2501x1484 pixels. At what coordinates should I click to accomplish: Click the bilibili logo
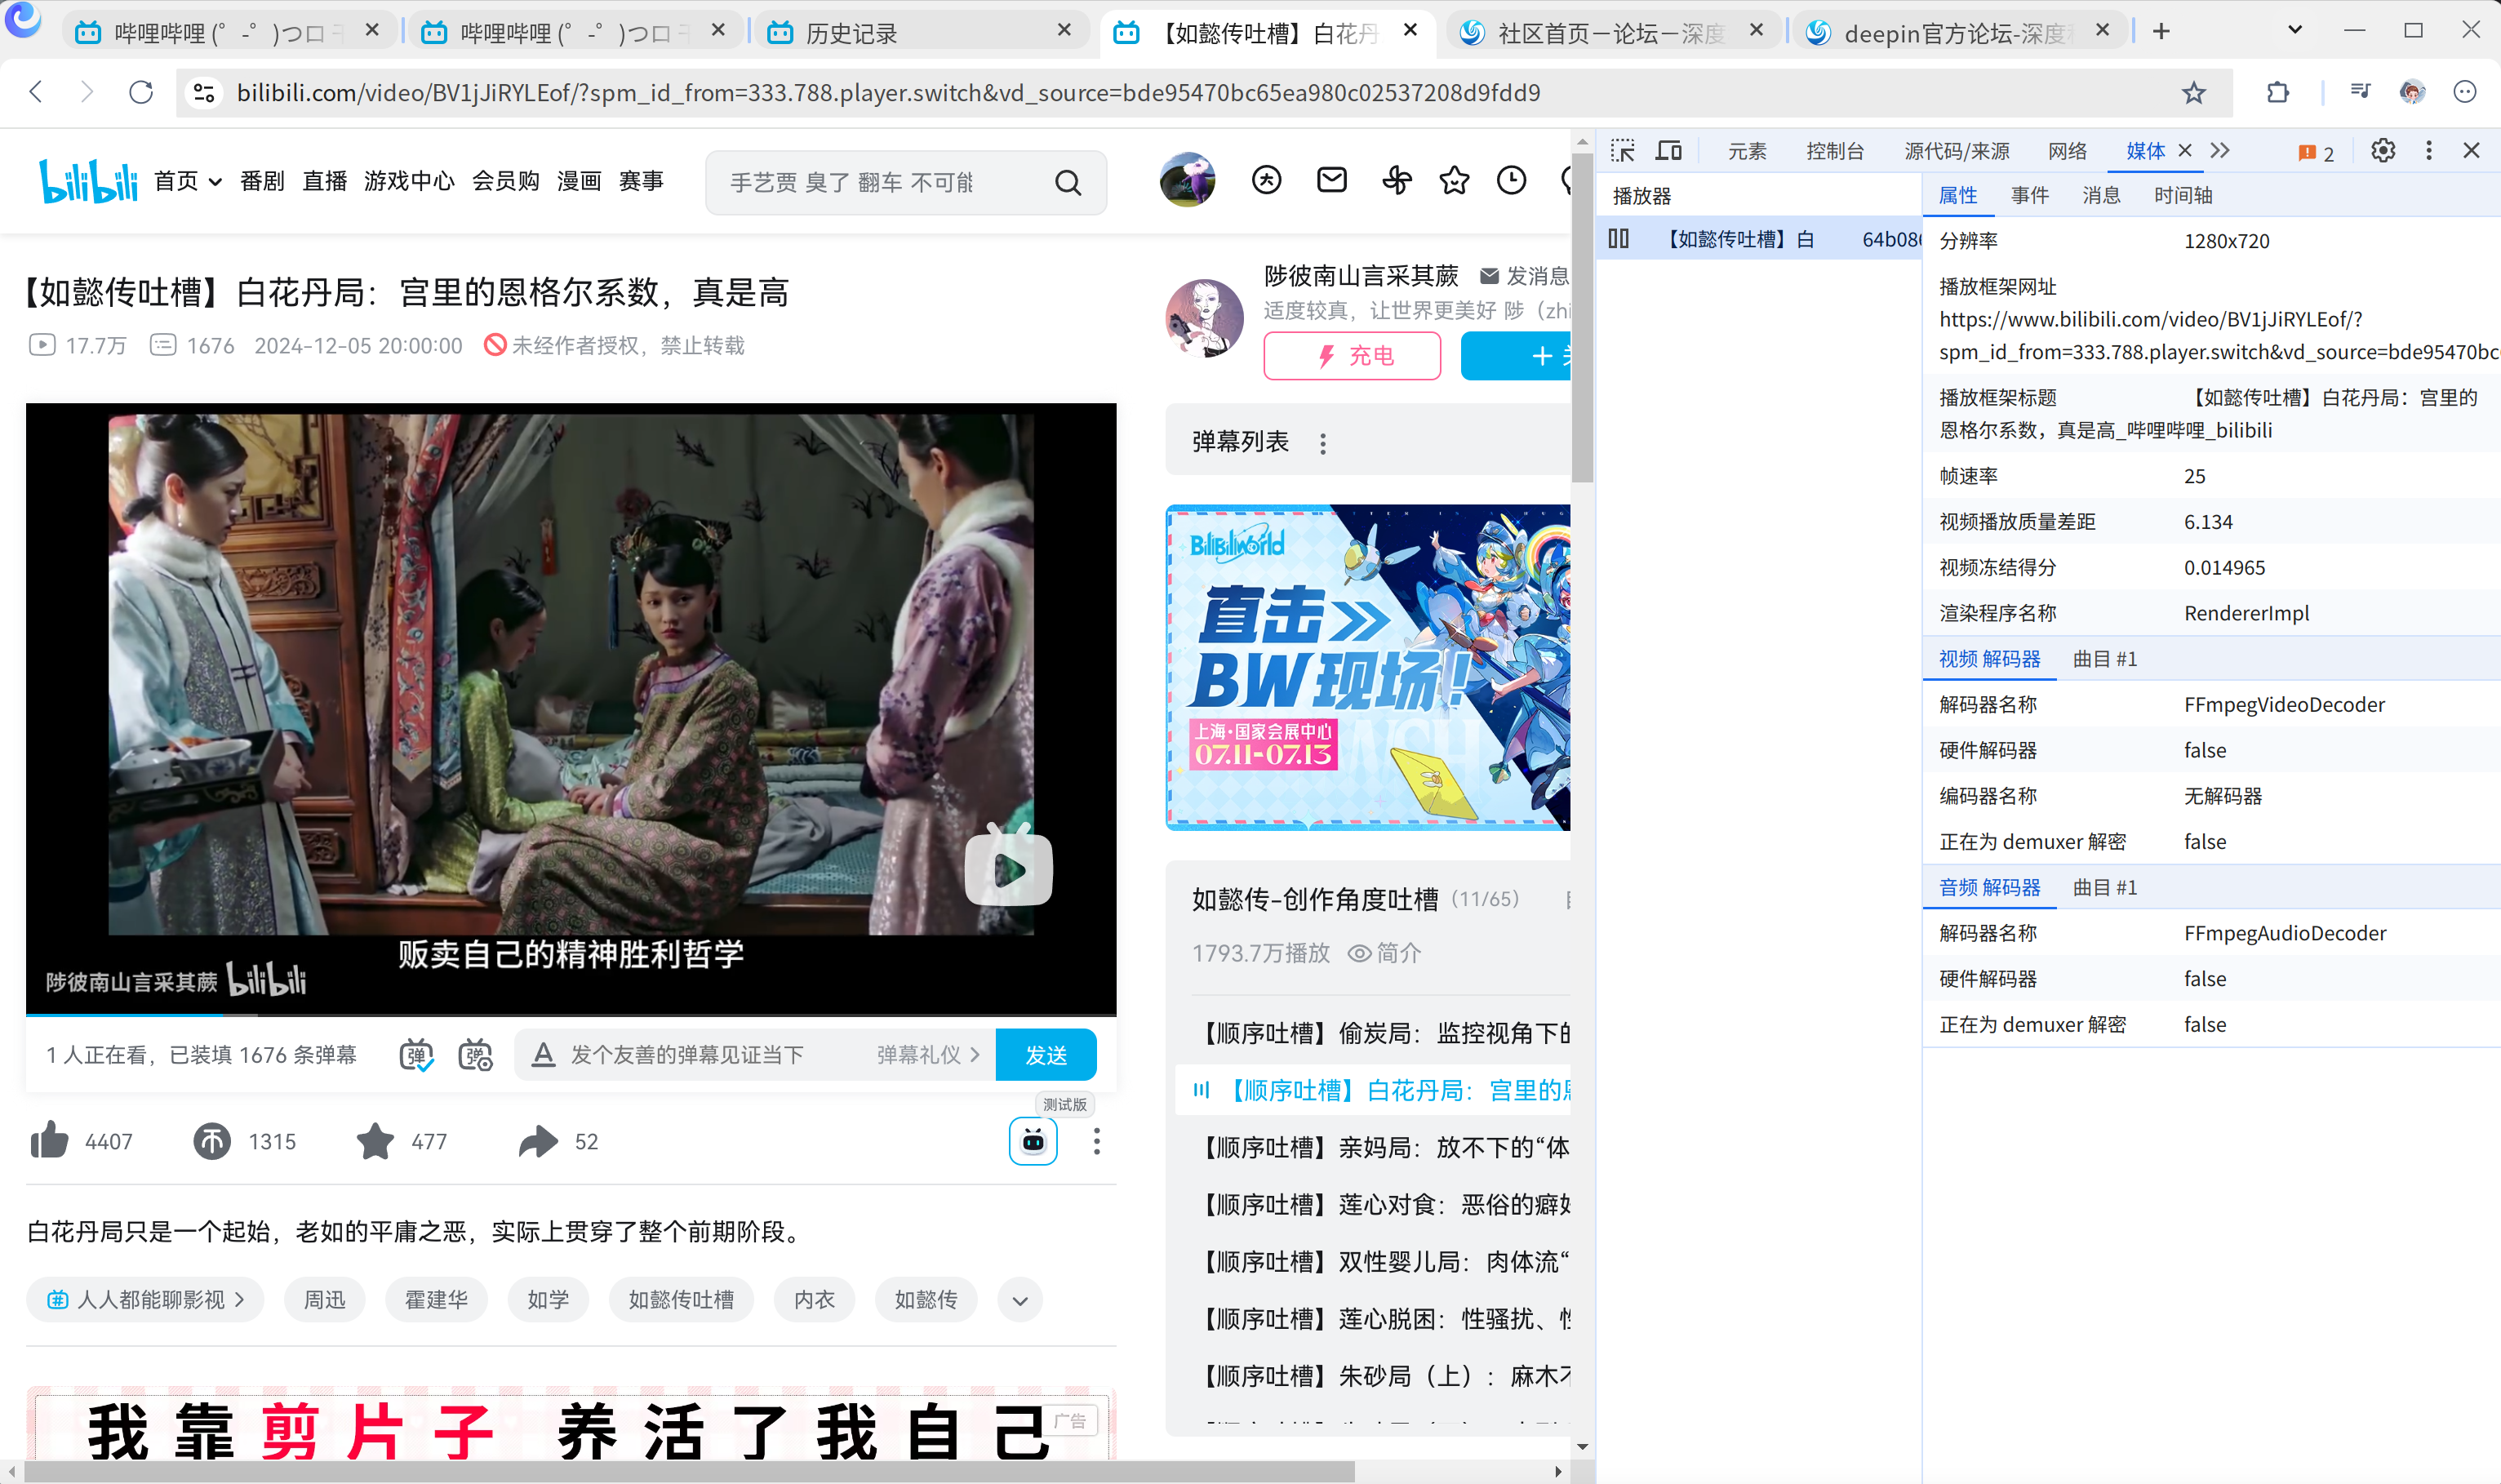click(x=88, y=181)
